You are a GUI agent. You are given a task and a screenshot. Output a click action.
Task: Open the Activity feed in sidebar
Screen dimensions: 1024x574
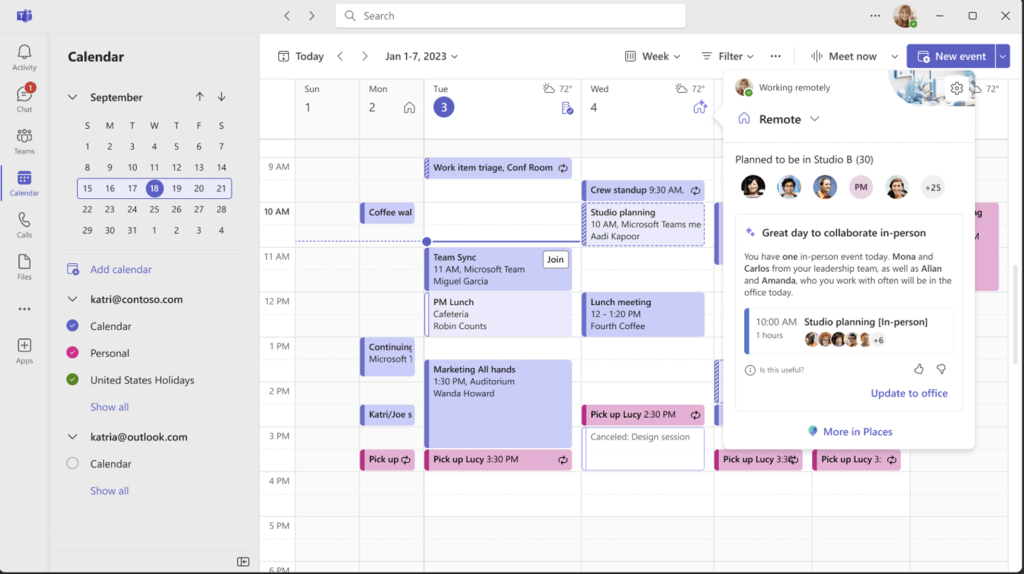tap(24, 57)
